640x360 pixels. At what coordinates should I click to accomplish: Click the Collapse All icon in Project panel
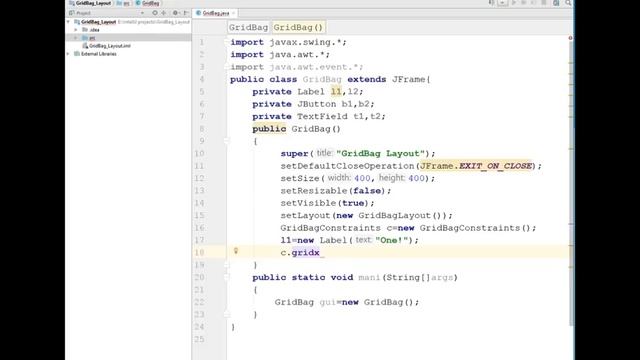point(164,13)
